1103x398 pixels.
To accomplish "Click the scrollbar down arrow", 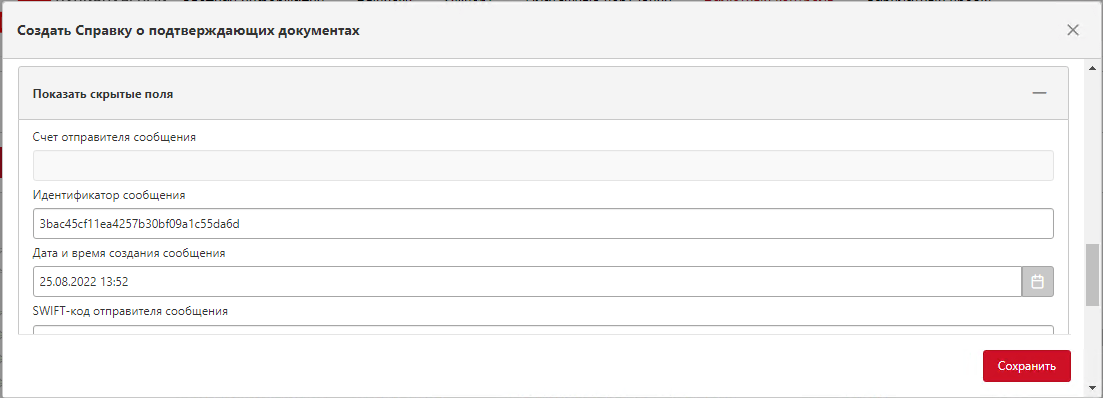I will [x=1092, y=387].
